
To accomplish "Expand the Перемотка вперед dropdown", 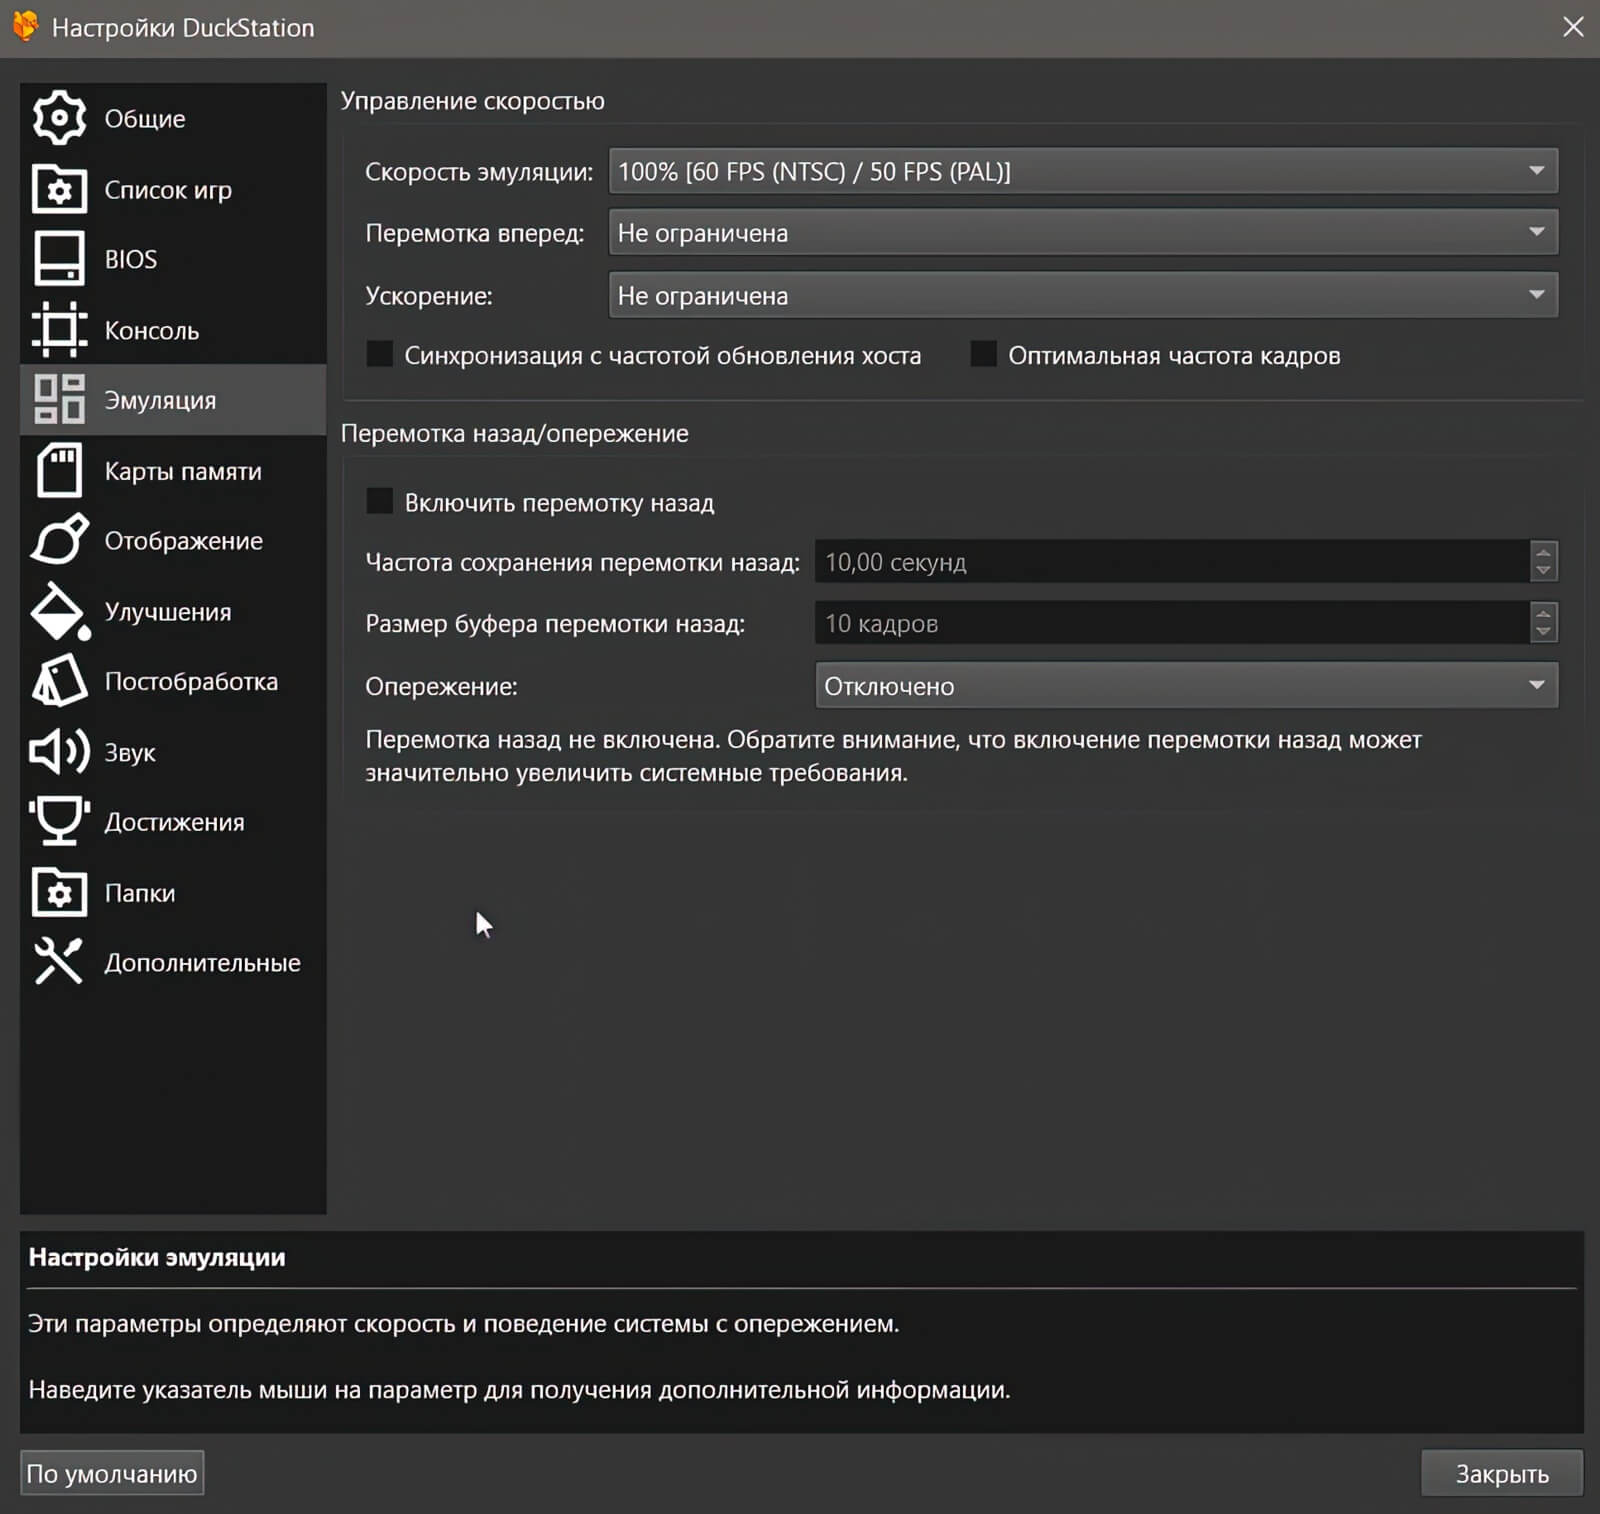I will point(1083,232).
